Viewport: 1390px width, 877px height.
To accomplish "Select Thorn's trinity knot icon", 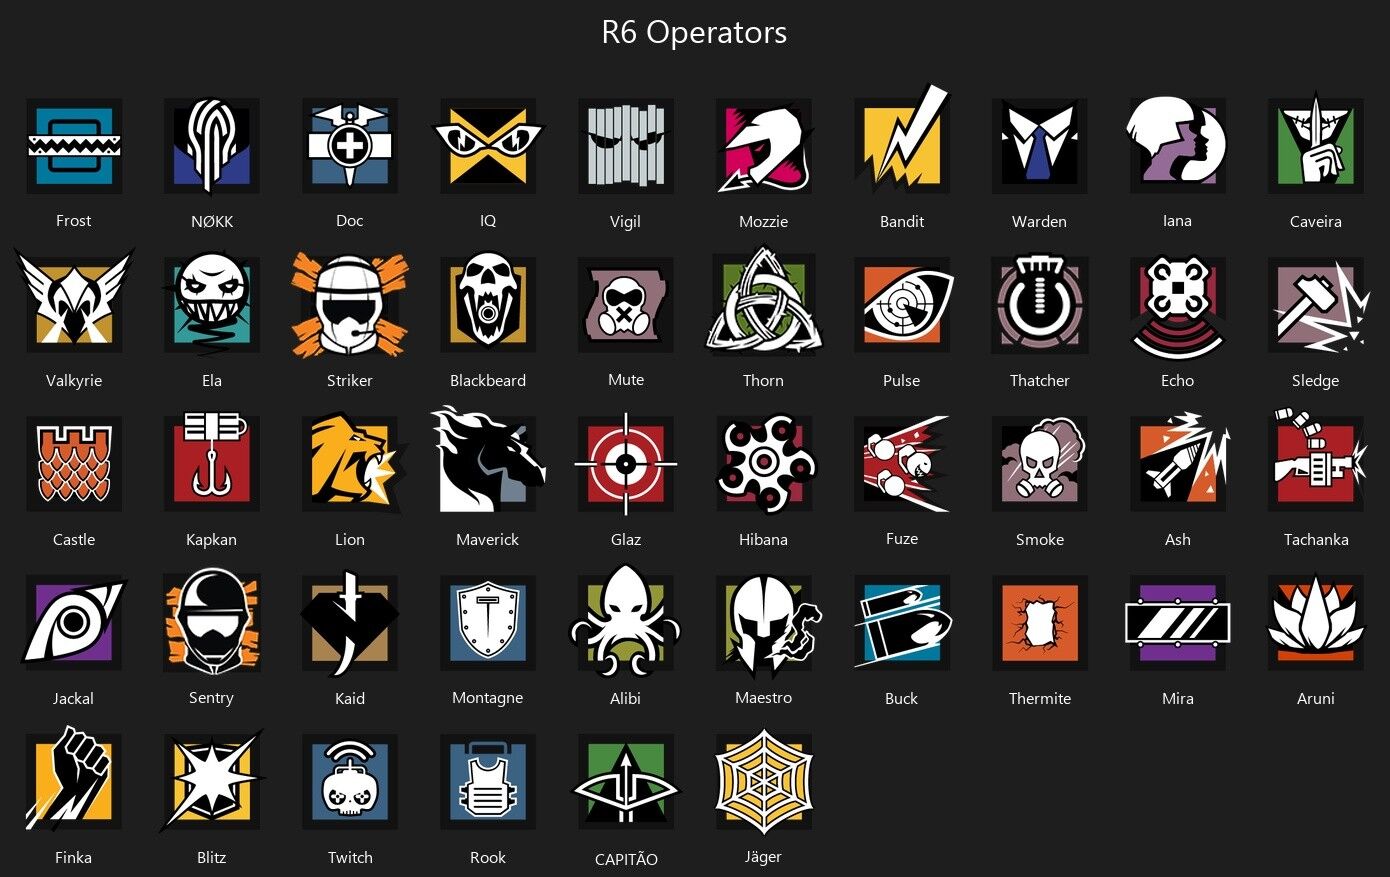I will (x=764, y=302).
